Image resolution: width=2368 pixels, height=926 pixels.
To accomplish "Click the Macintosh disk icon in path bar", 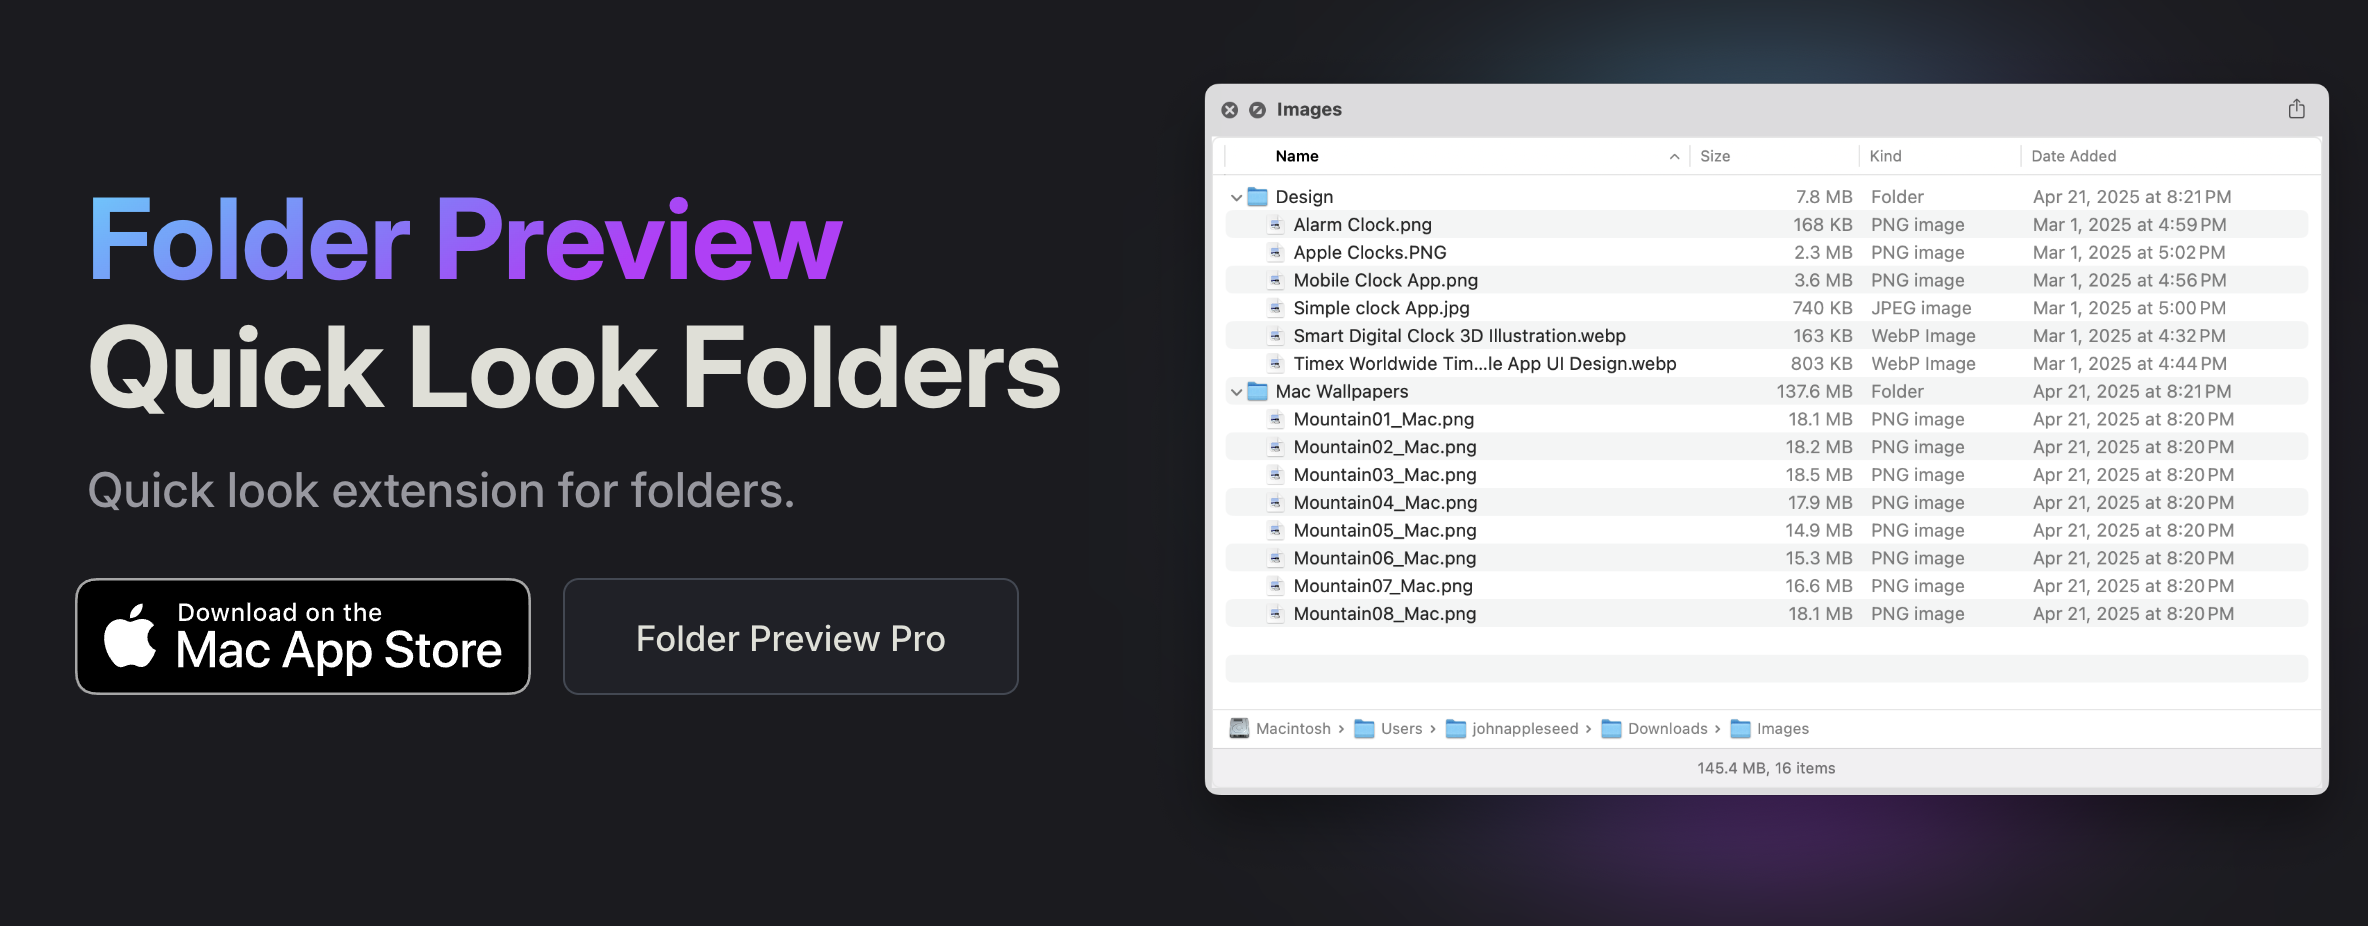I will pos(1239,728).
